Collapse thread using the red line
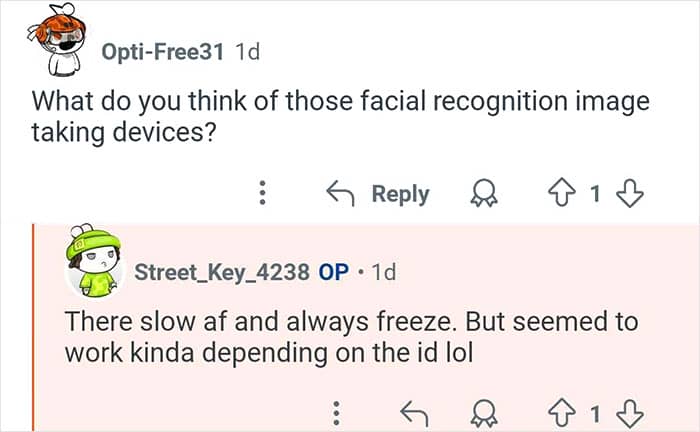 click(33, 330)
